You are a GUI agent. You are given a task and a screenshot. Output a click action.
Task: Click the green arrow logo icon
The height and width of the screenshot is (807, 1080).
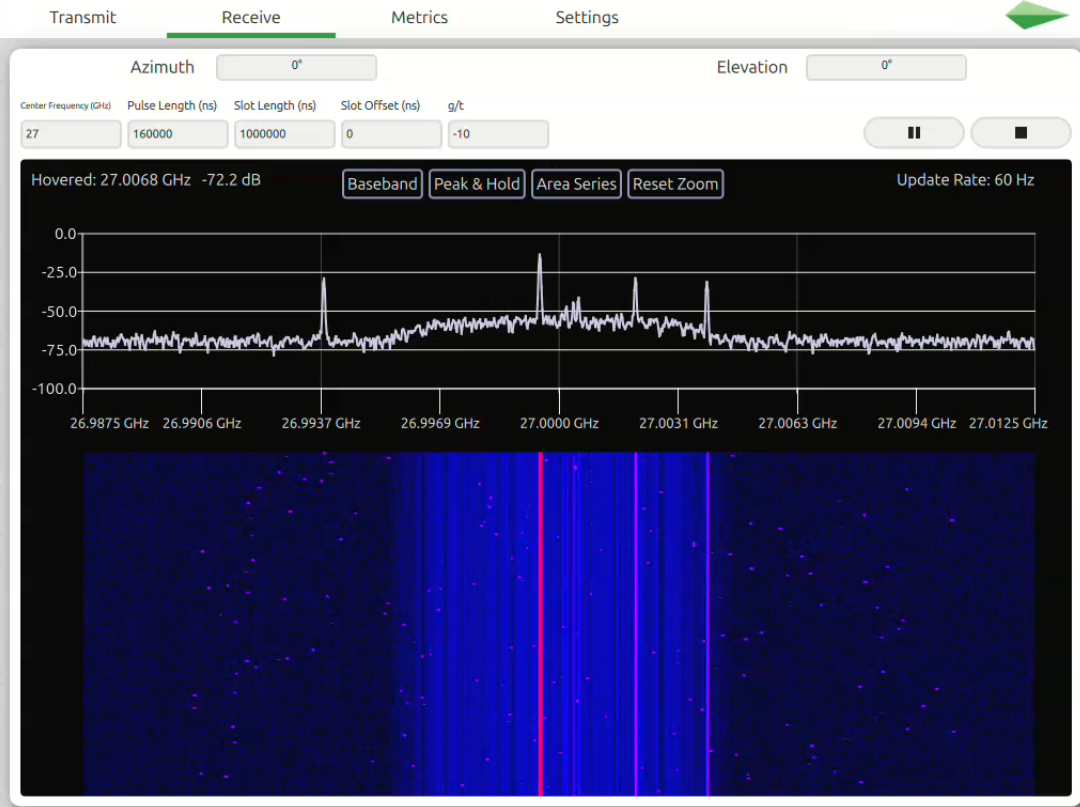[x=1037, y=16]
